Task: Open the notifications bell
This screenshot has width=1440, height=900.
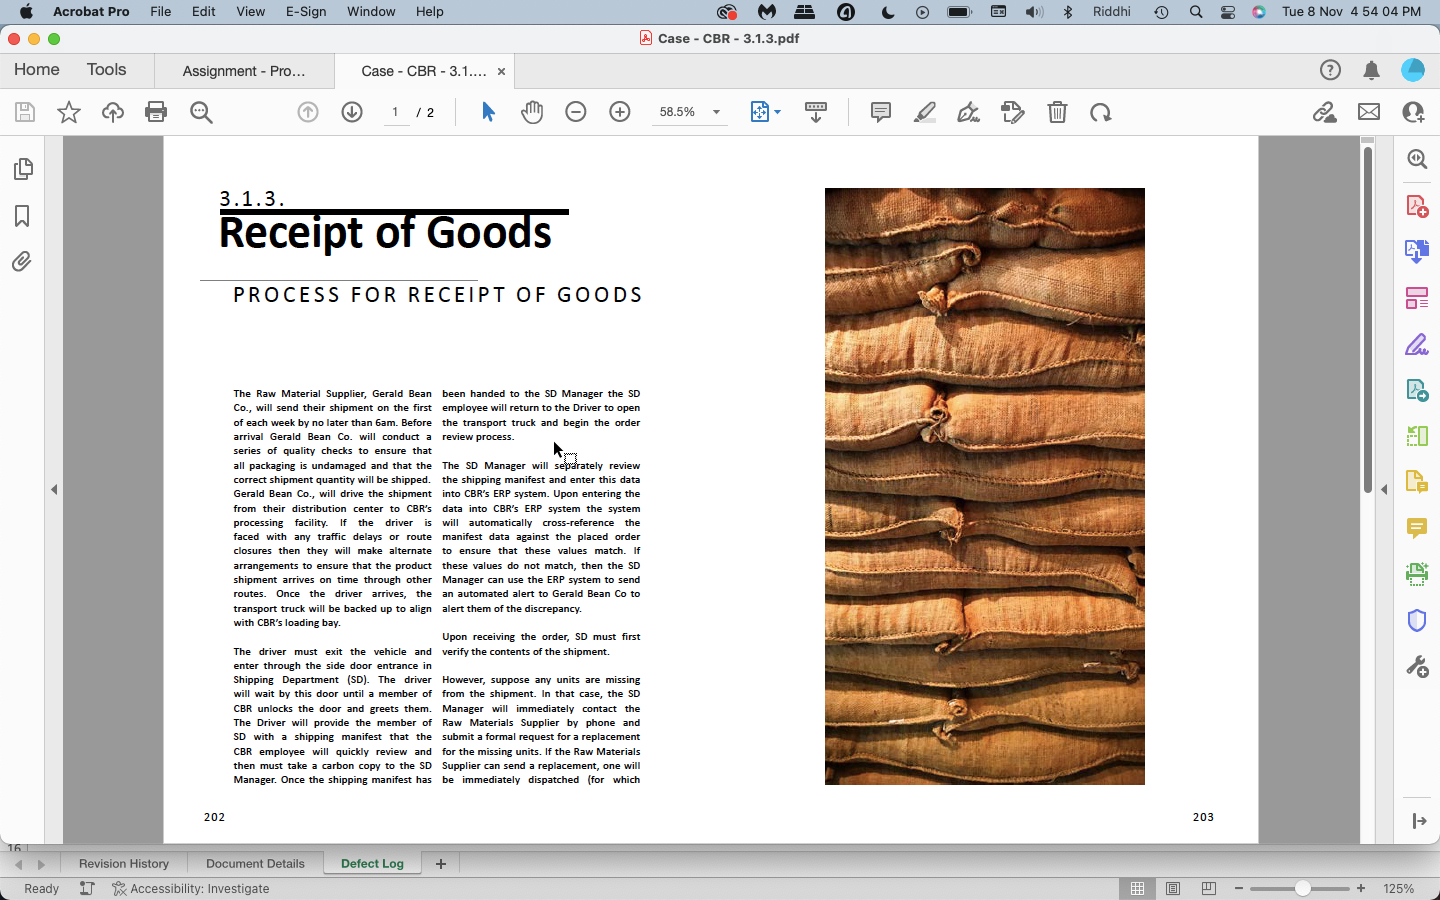Action: pyautogui.click(x=1372, y=70)
